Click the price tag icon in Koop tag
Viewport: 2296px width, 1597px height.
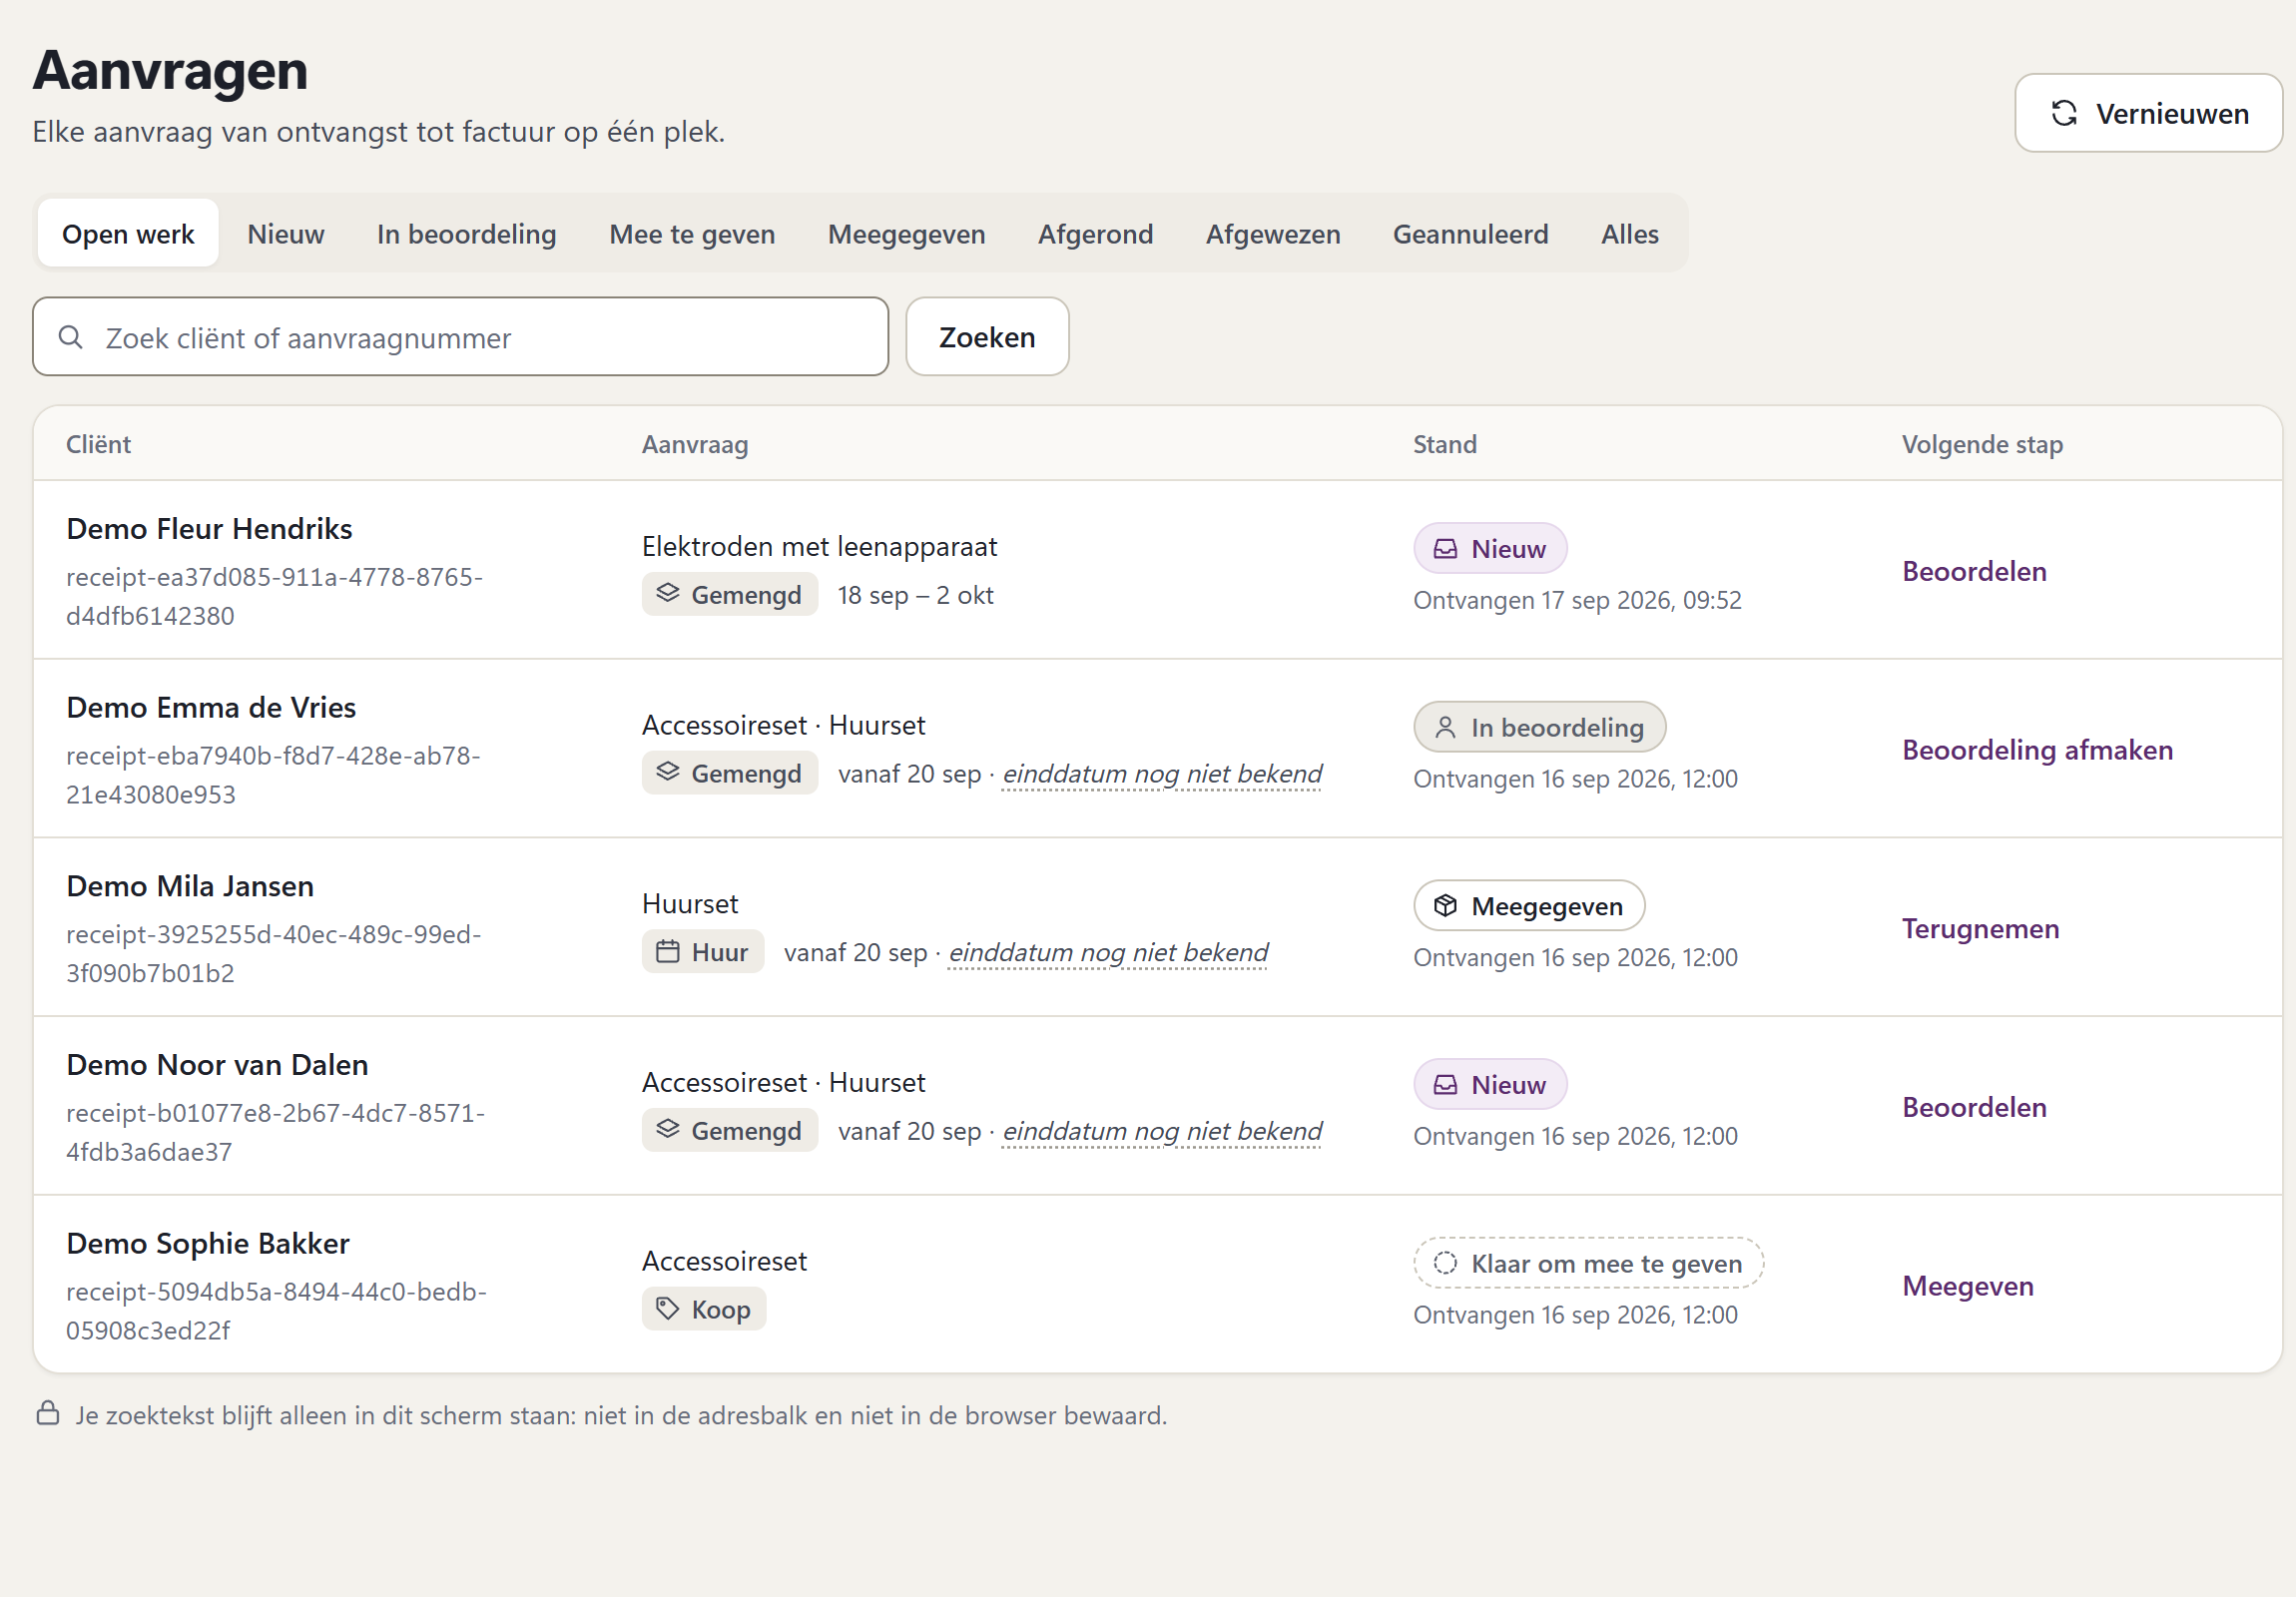667,1308
